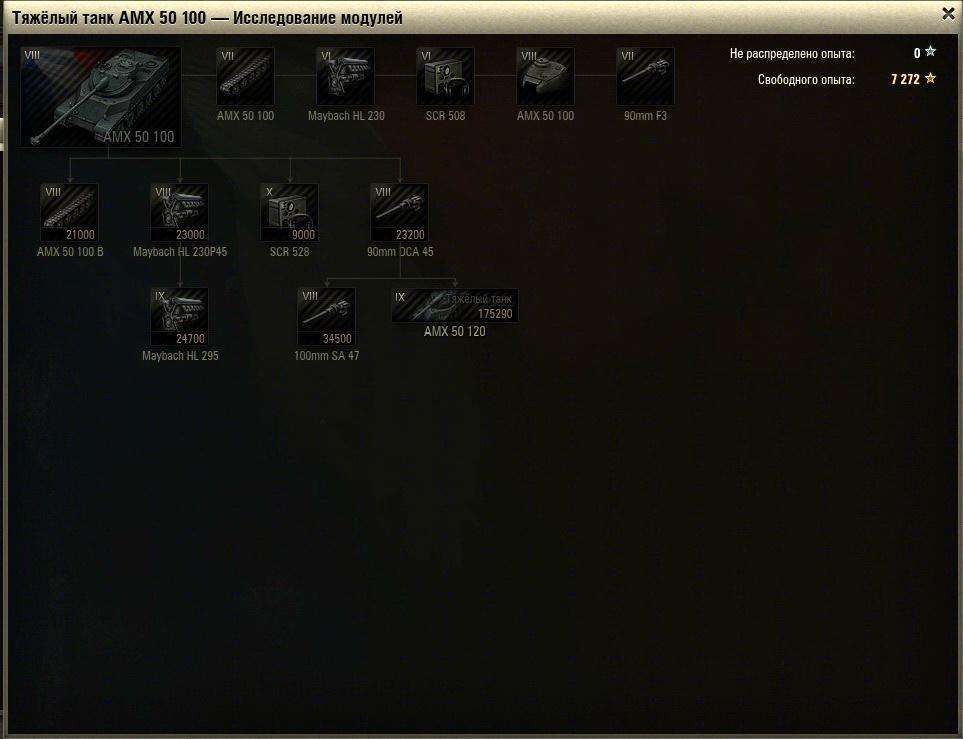Select the '90mm F3' label text
This screenshot has width=963, height=739.
pos(645,115)
